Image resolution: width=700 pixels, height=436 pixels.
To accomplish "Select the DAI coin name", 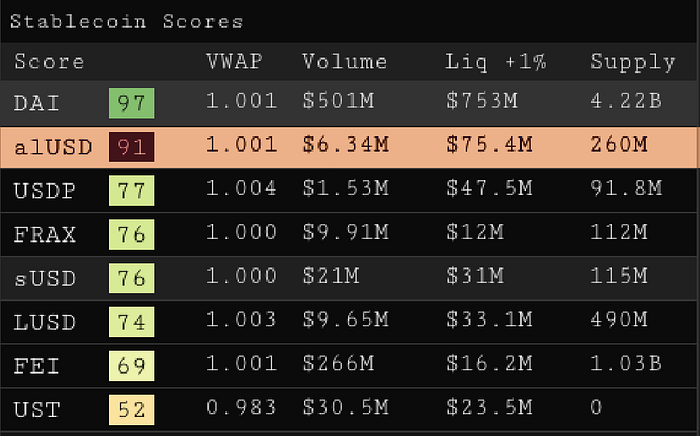I will click(37, 103).
